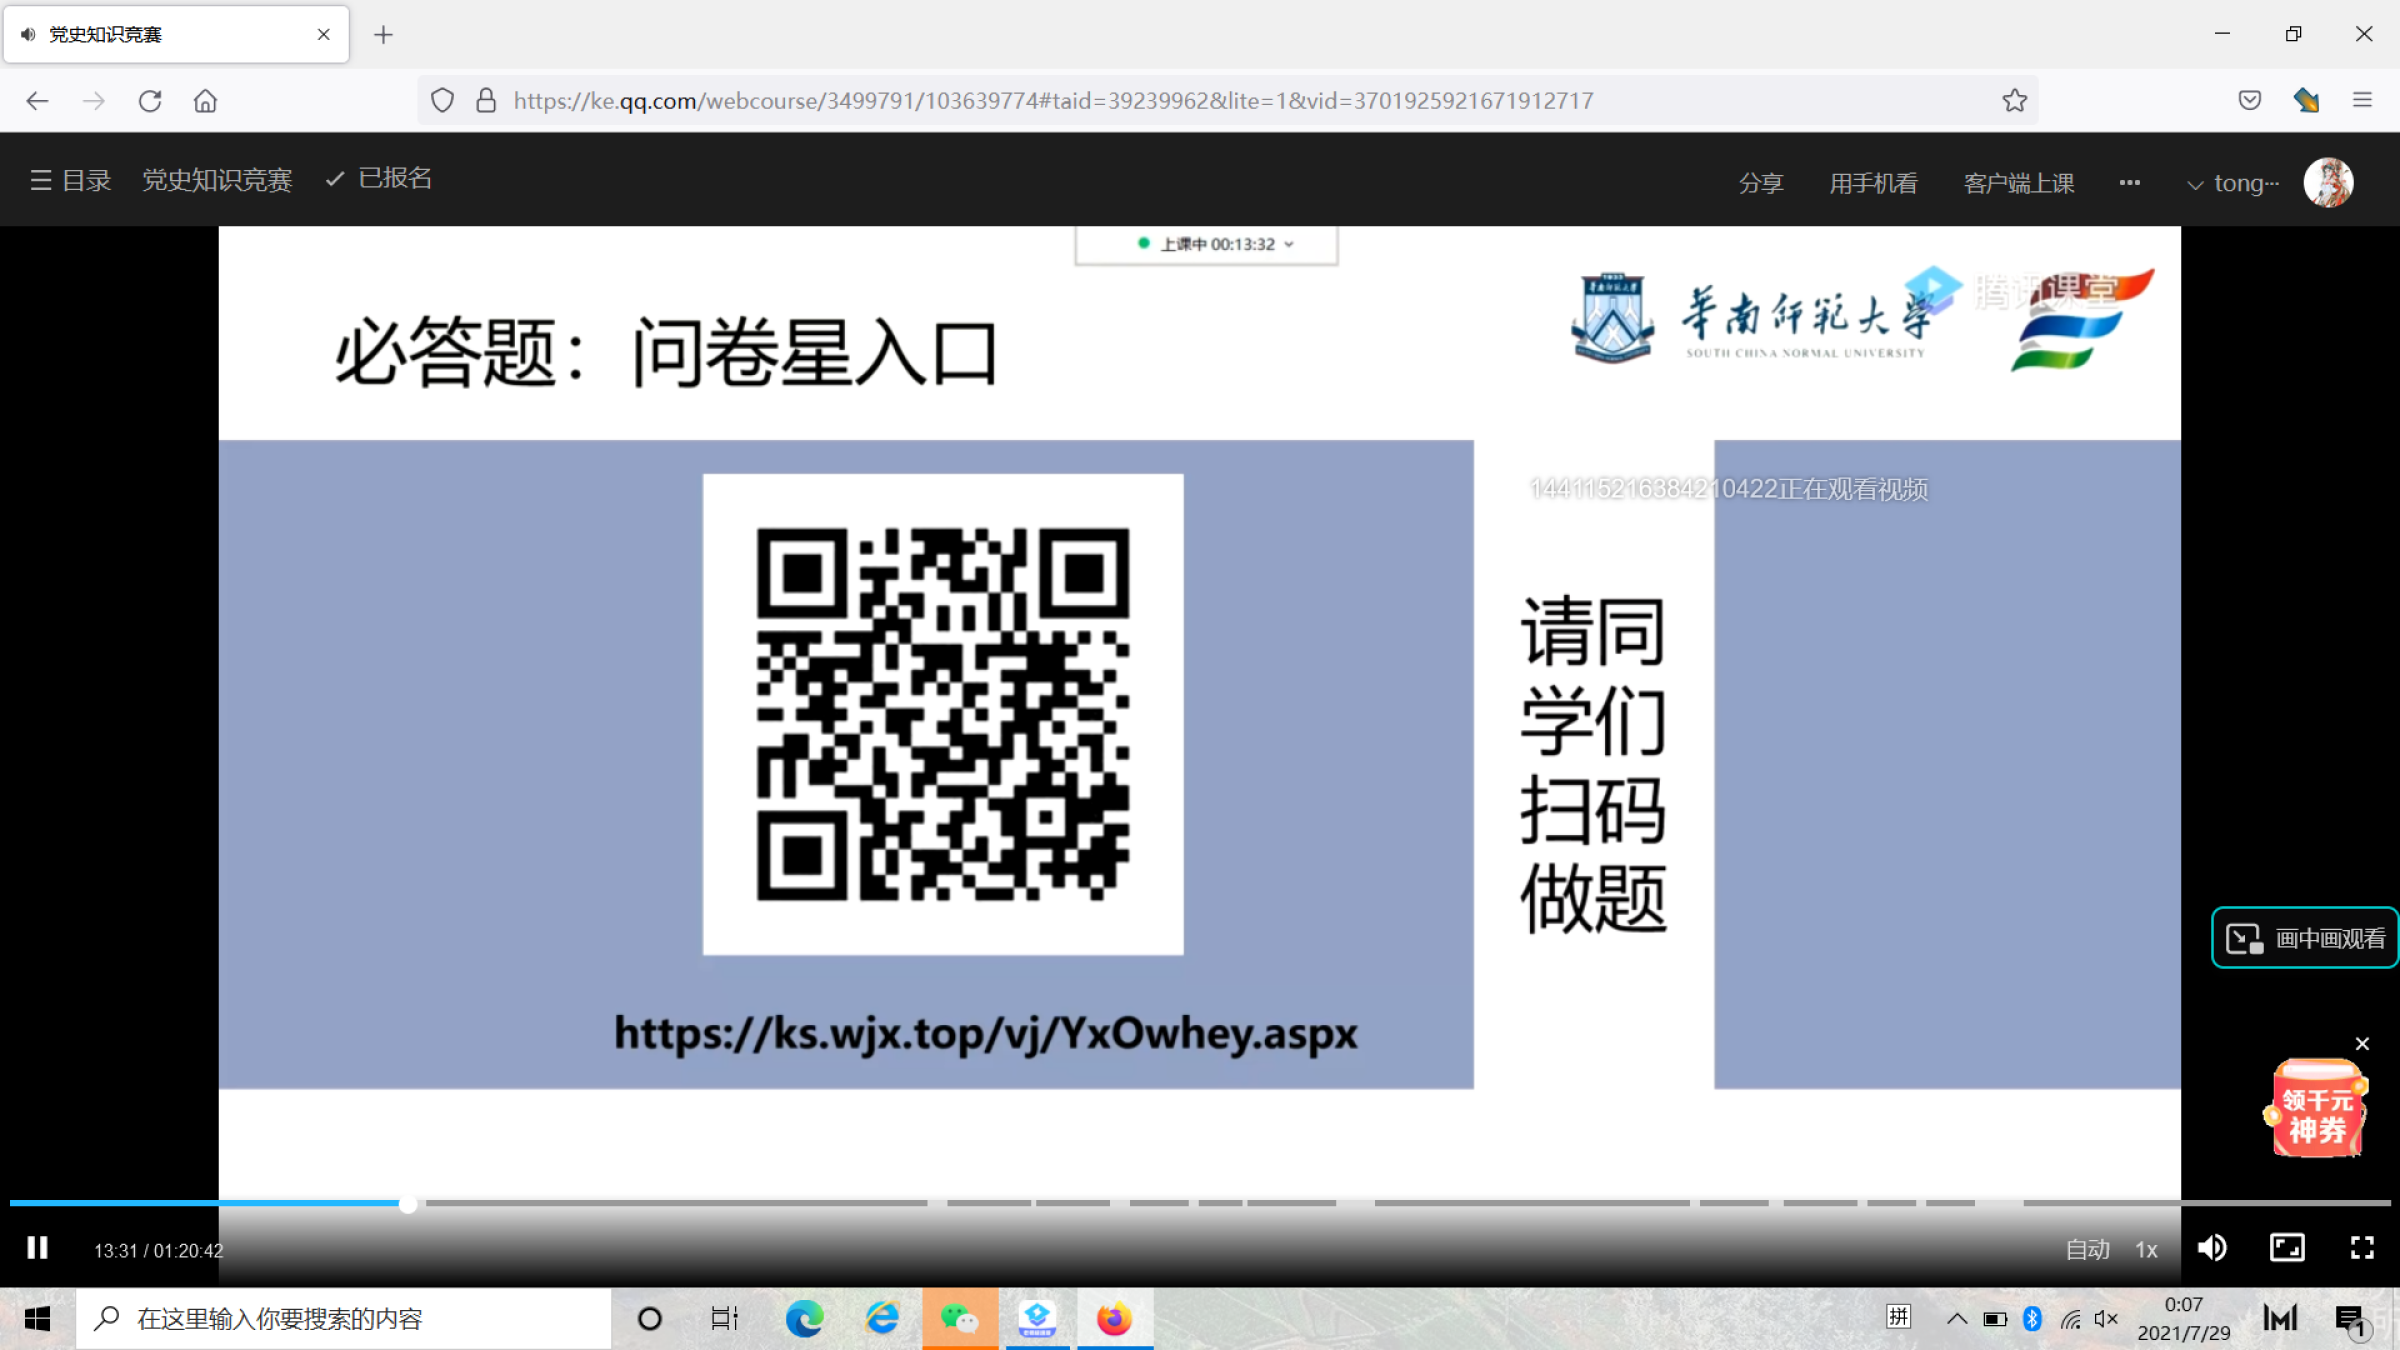Open Cortana from the taskbar

click(x=649, y=1319)
